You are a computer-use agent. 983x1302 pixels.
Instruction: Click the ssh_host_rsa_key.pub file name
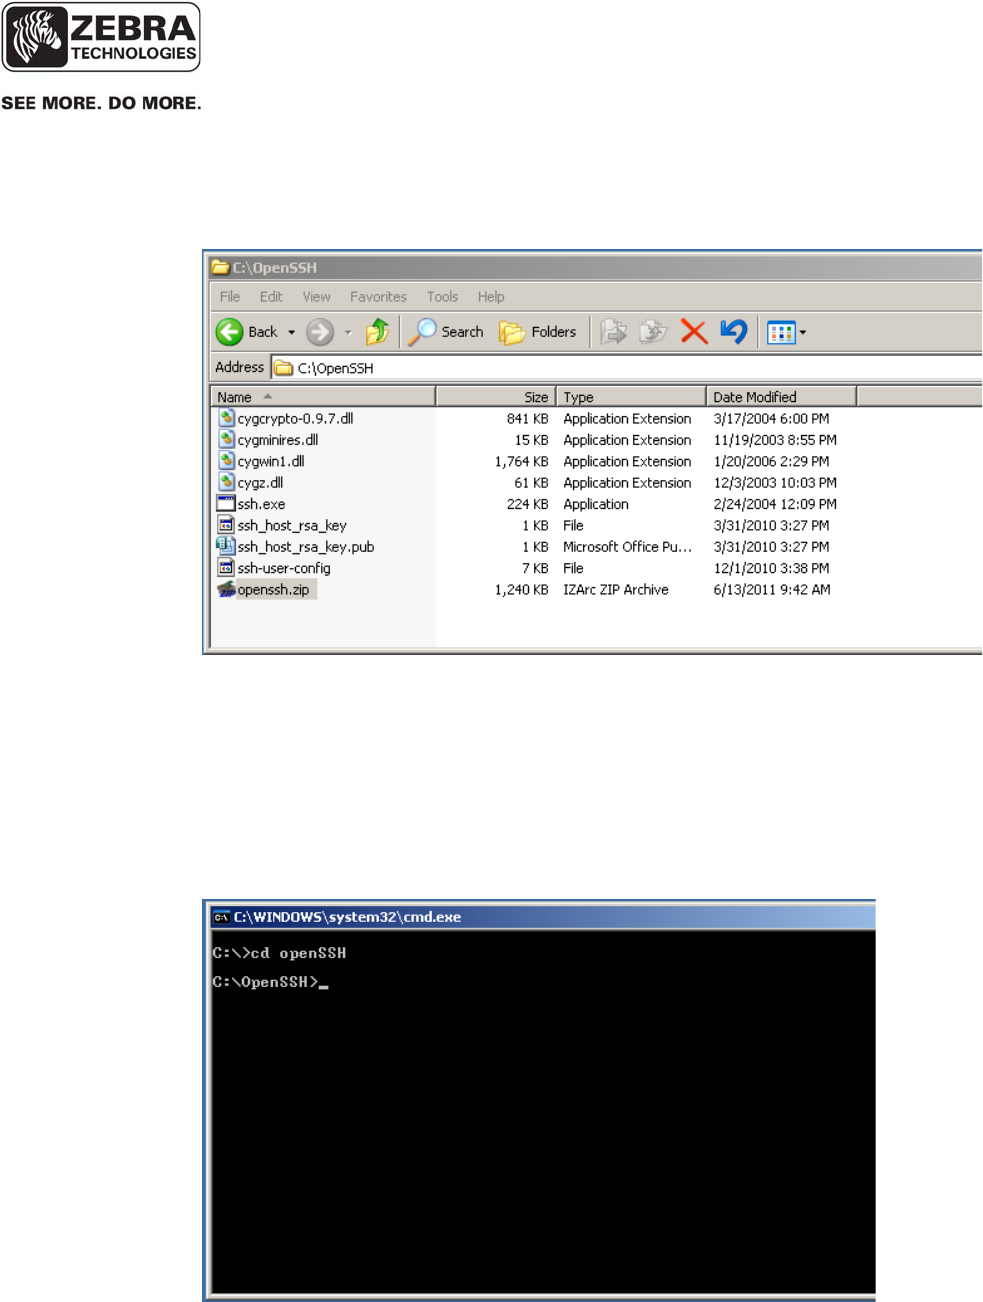tap(306, 547)
